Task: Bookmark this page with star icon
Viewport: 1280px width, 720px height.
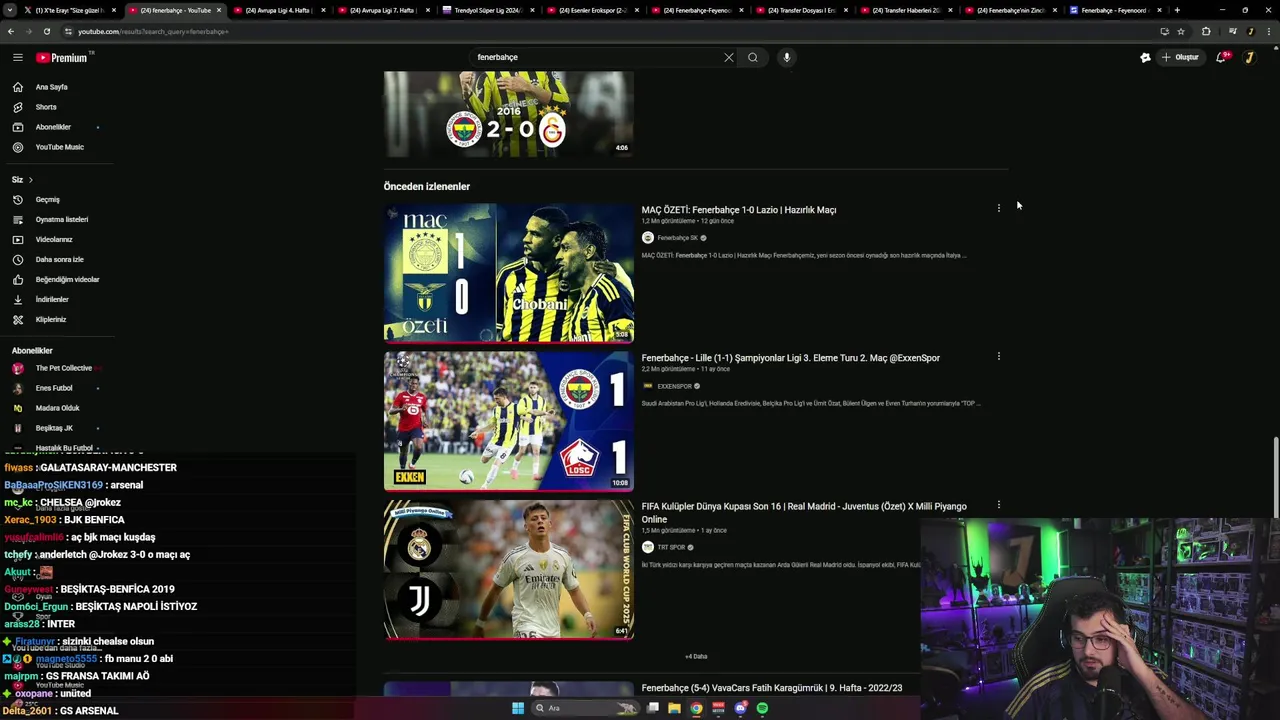Action: point(1181,31)
